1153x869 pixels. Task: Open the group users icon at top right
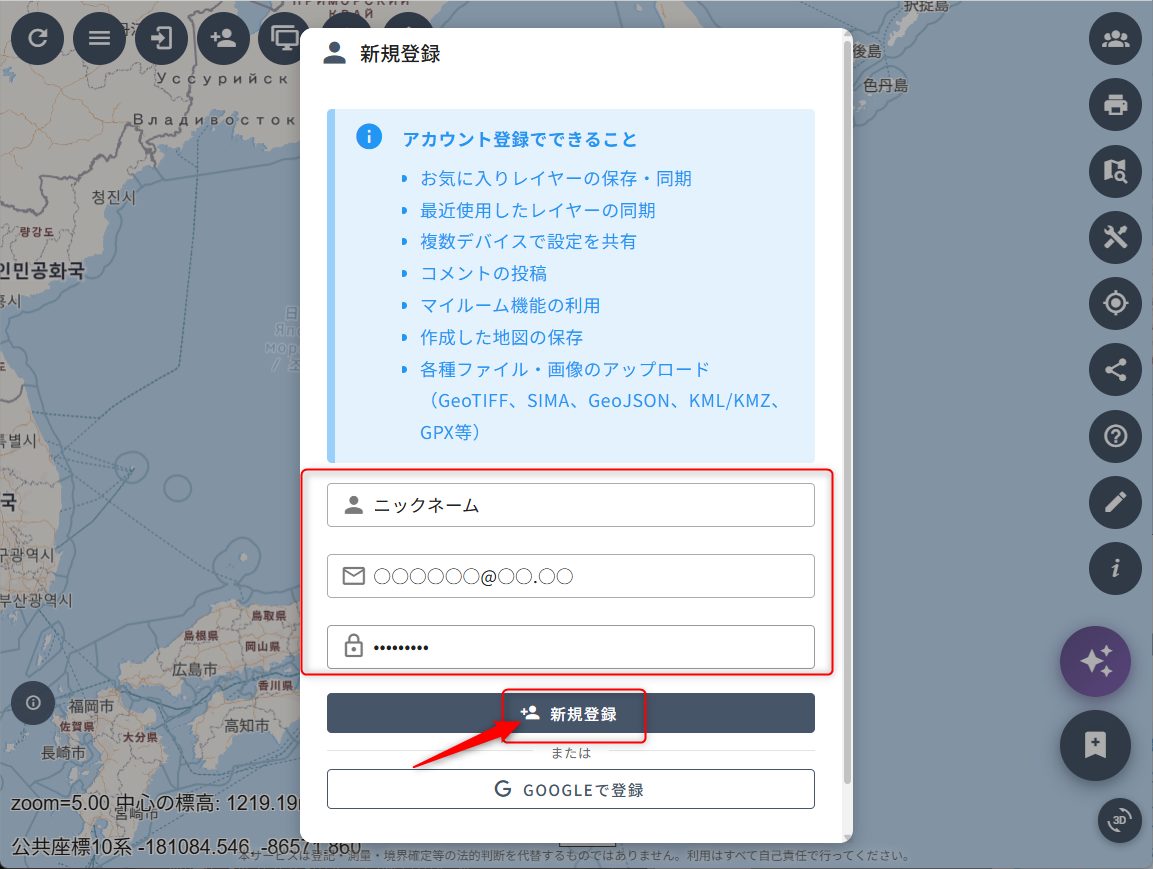1115,39
